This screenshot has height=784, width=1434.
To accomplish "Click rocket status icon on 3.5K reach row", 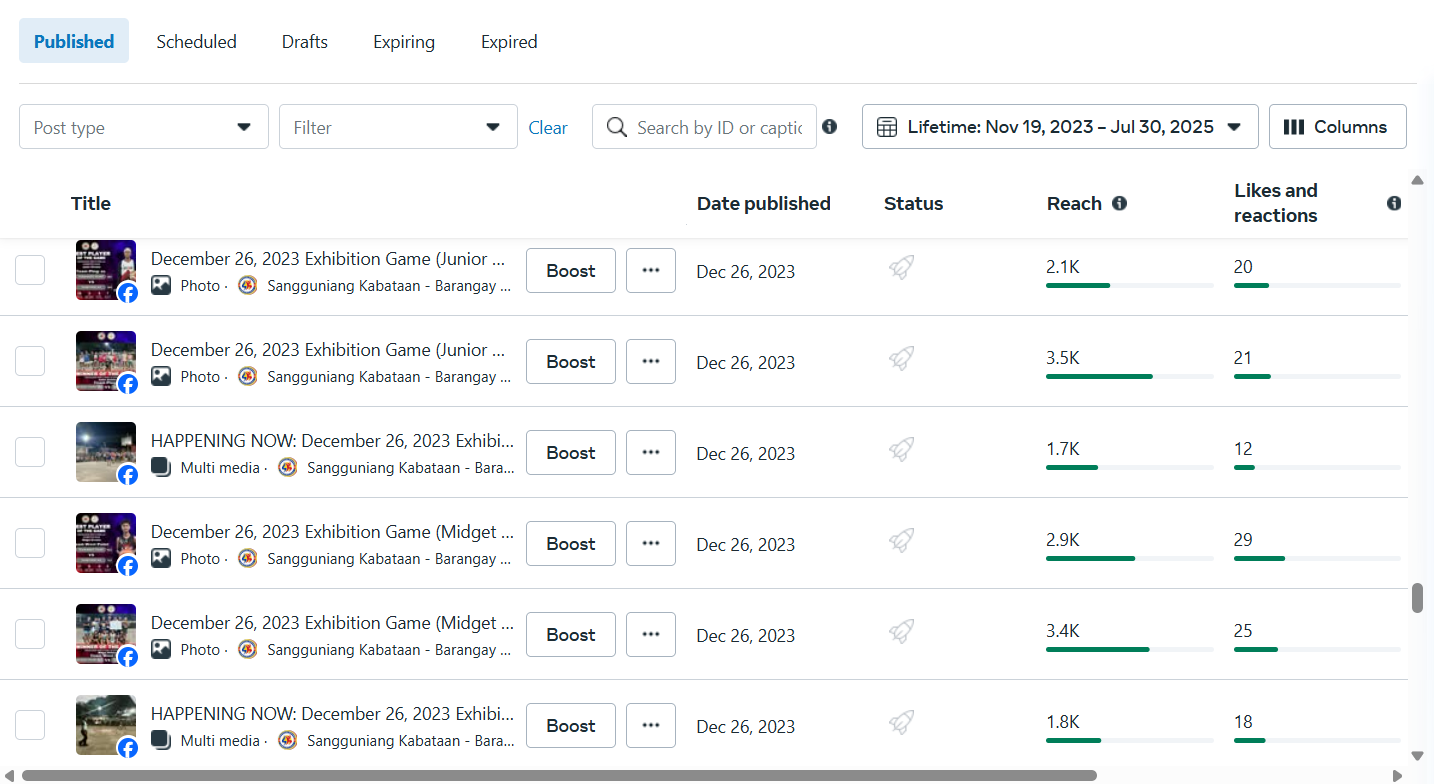I will [901, 359].
